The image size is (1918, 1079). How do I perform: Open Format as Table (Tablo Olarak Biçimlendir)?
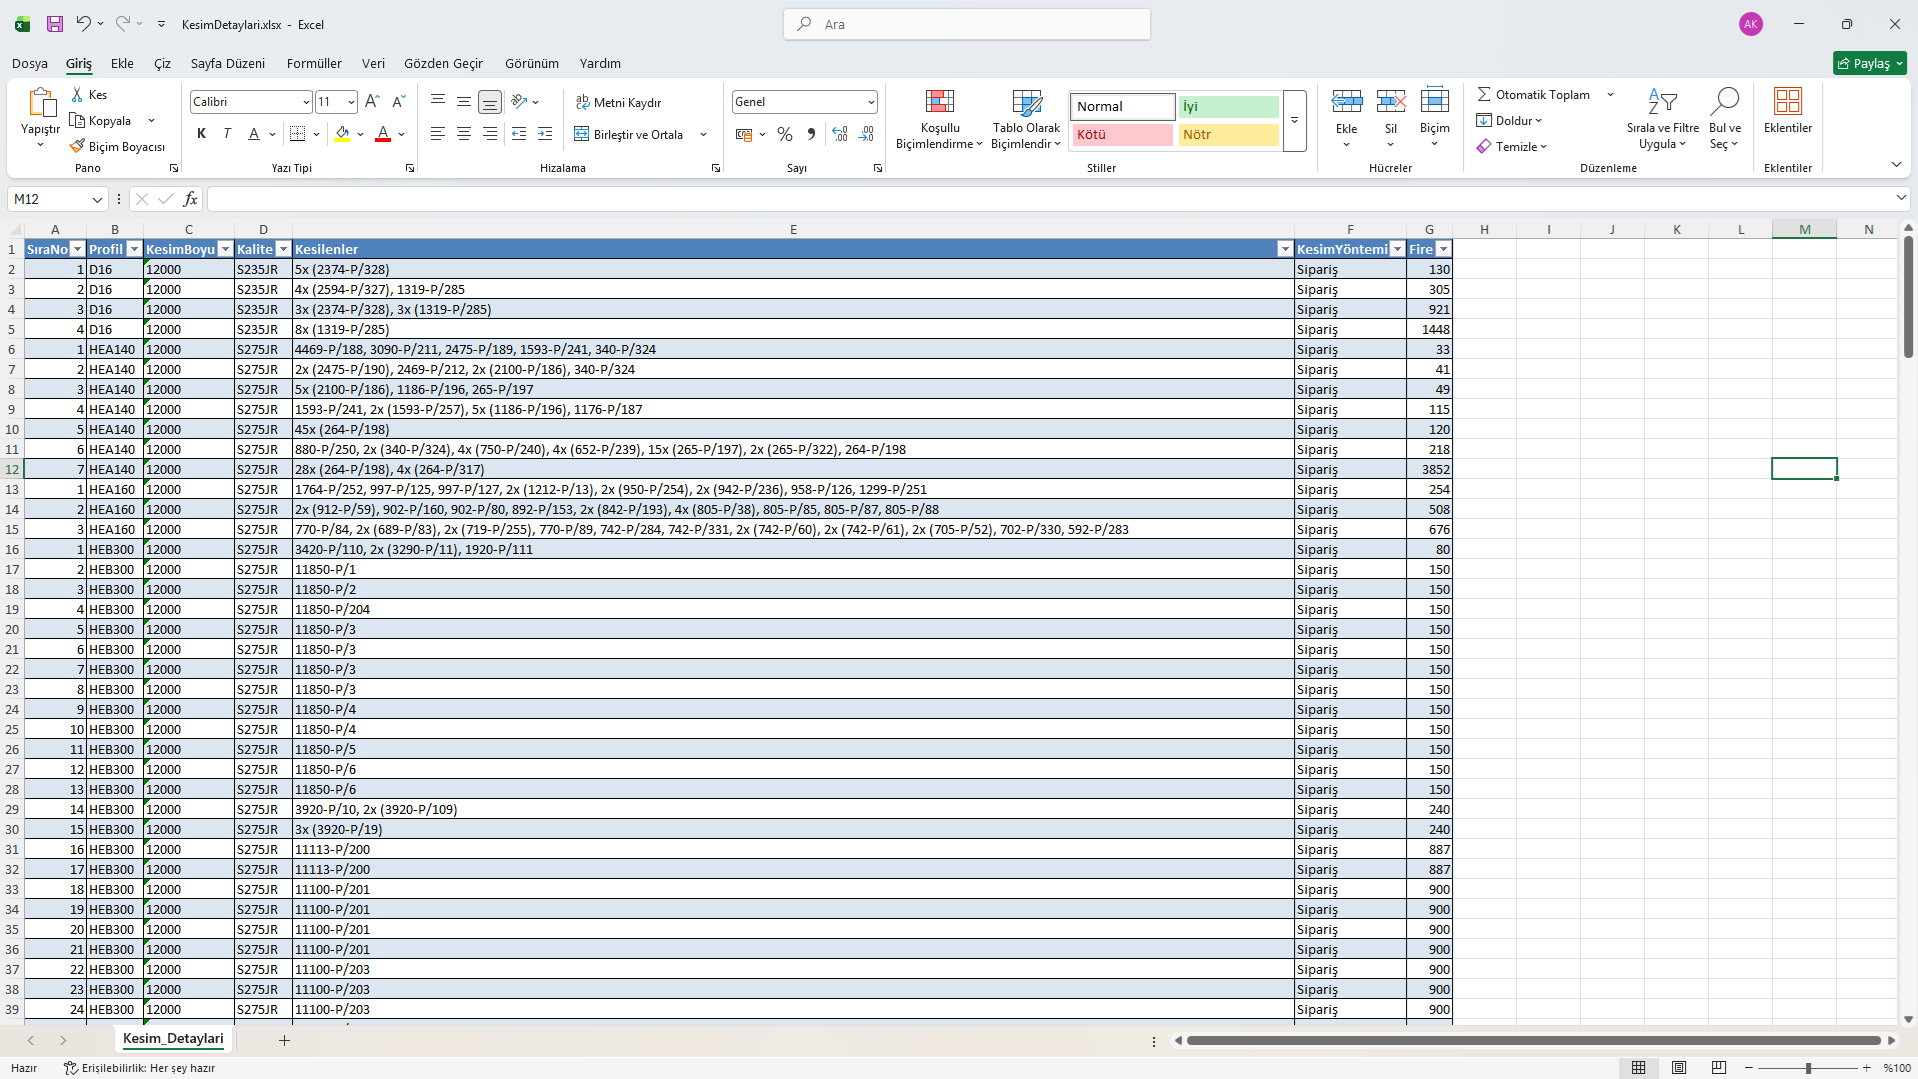coord(1026,119)
